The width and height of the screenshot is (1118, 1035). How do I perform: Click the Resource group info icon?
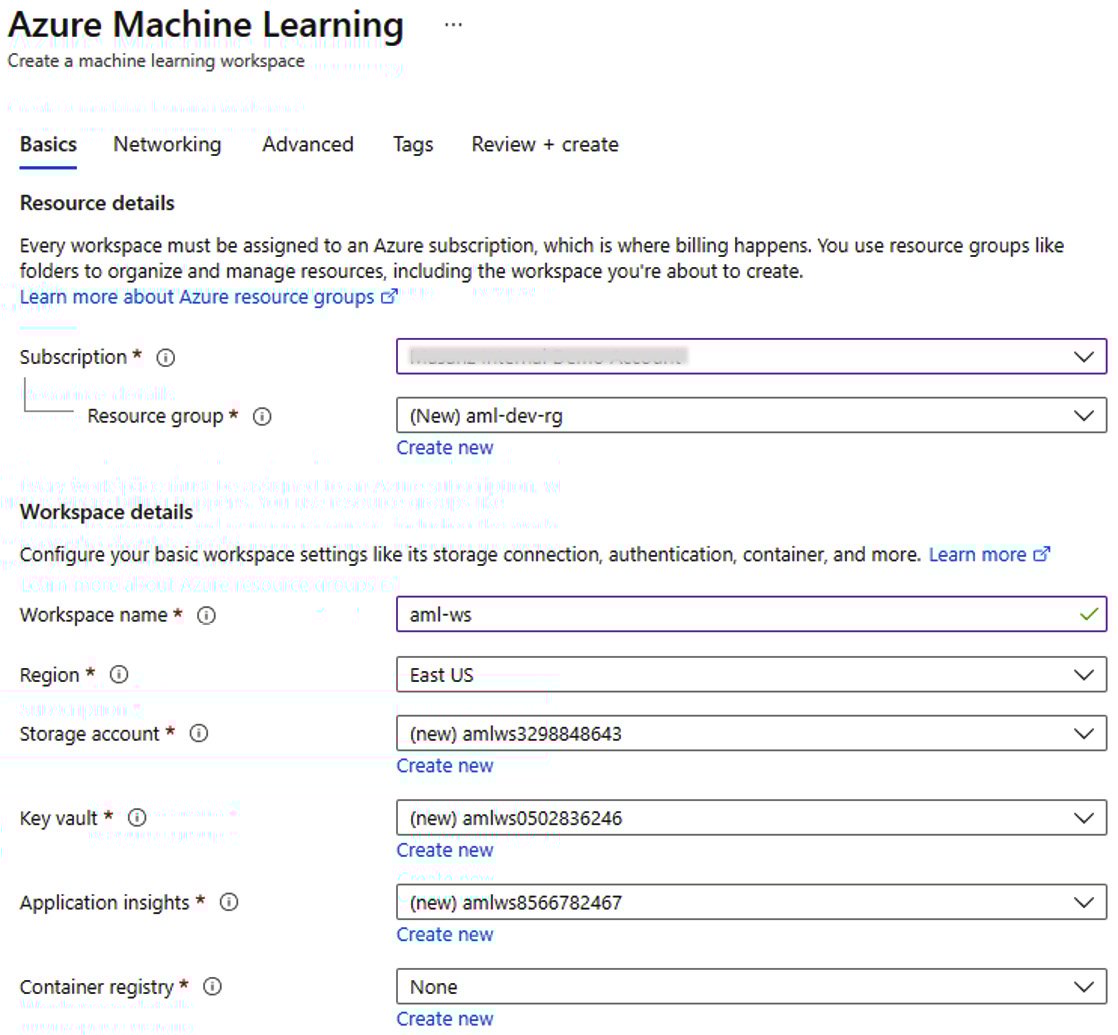pyautogui.click(x=262, y=416)
